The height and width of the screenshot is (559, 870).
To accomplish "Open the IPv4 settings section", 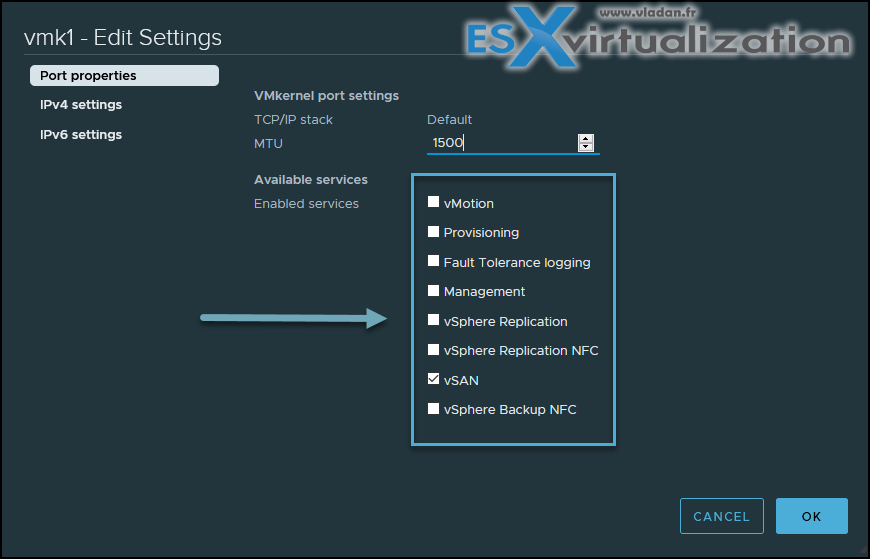I will coord(81,105).
